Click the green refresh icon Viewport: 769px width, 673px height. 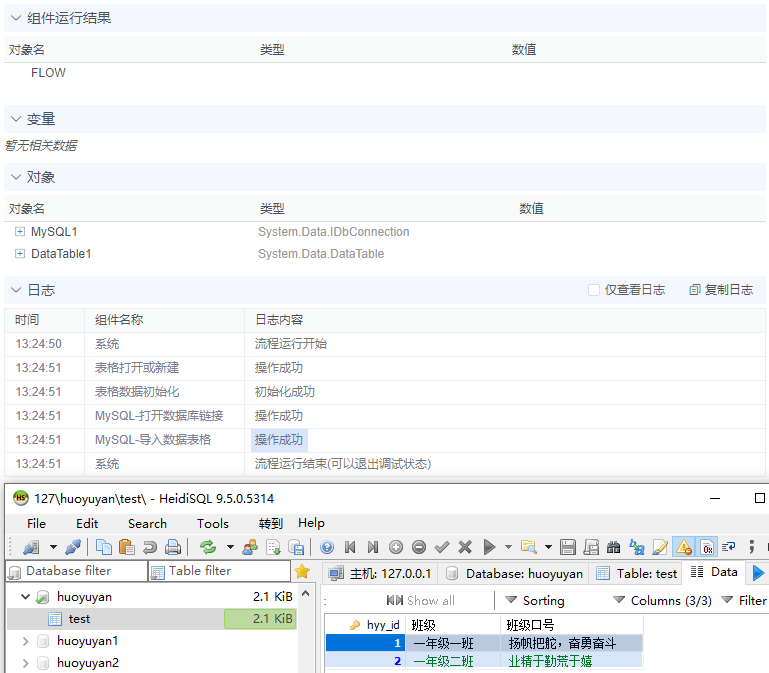click(208, 547)
